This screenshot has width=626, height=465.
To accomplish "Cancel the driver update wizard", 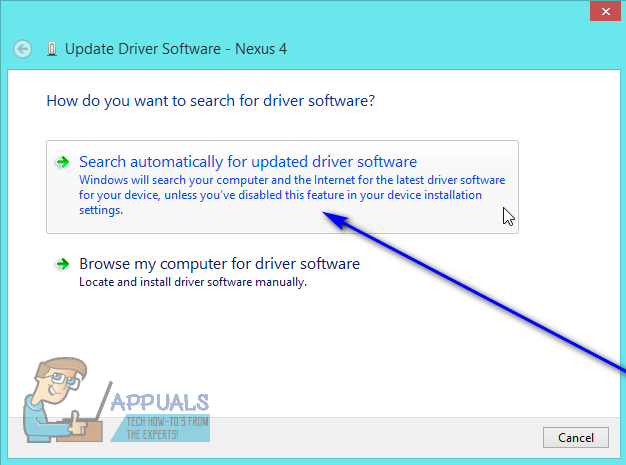I will click(x=576, y=437).
